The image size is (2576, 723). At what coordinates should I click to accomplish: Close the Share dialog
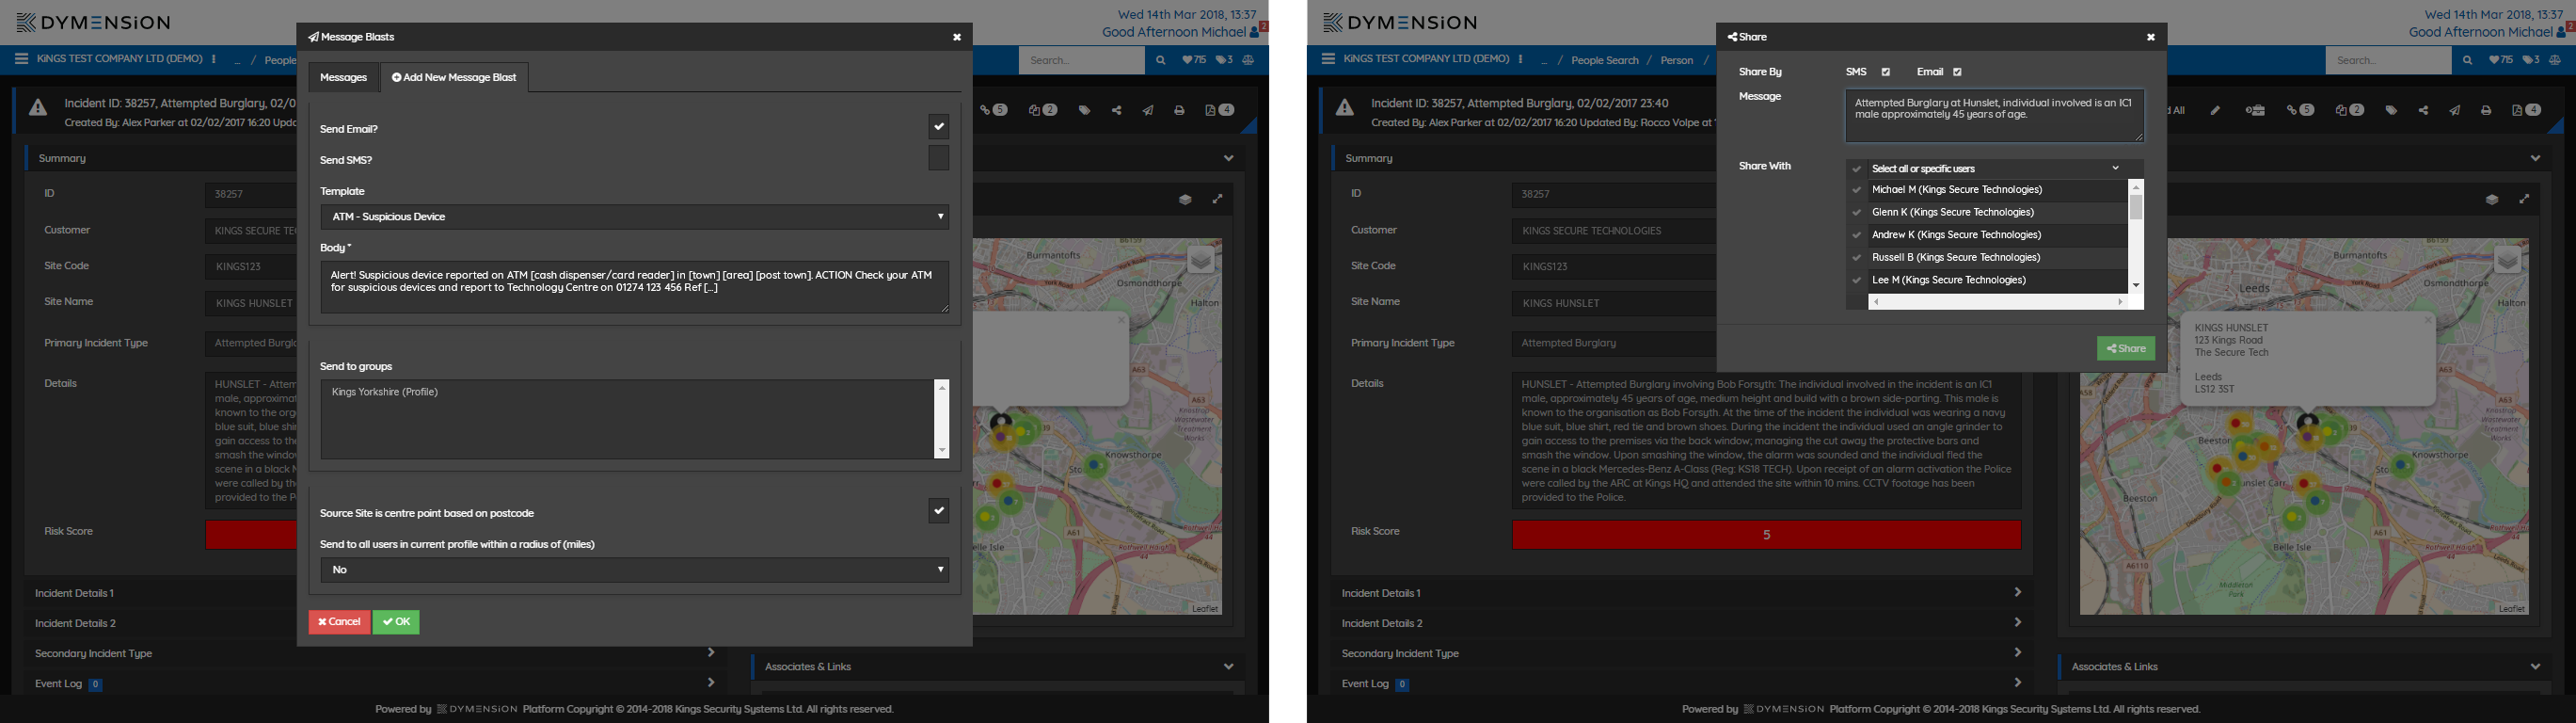tap(2151, 37)
